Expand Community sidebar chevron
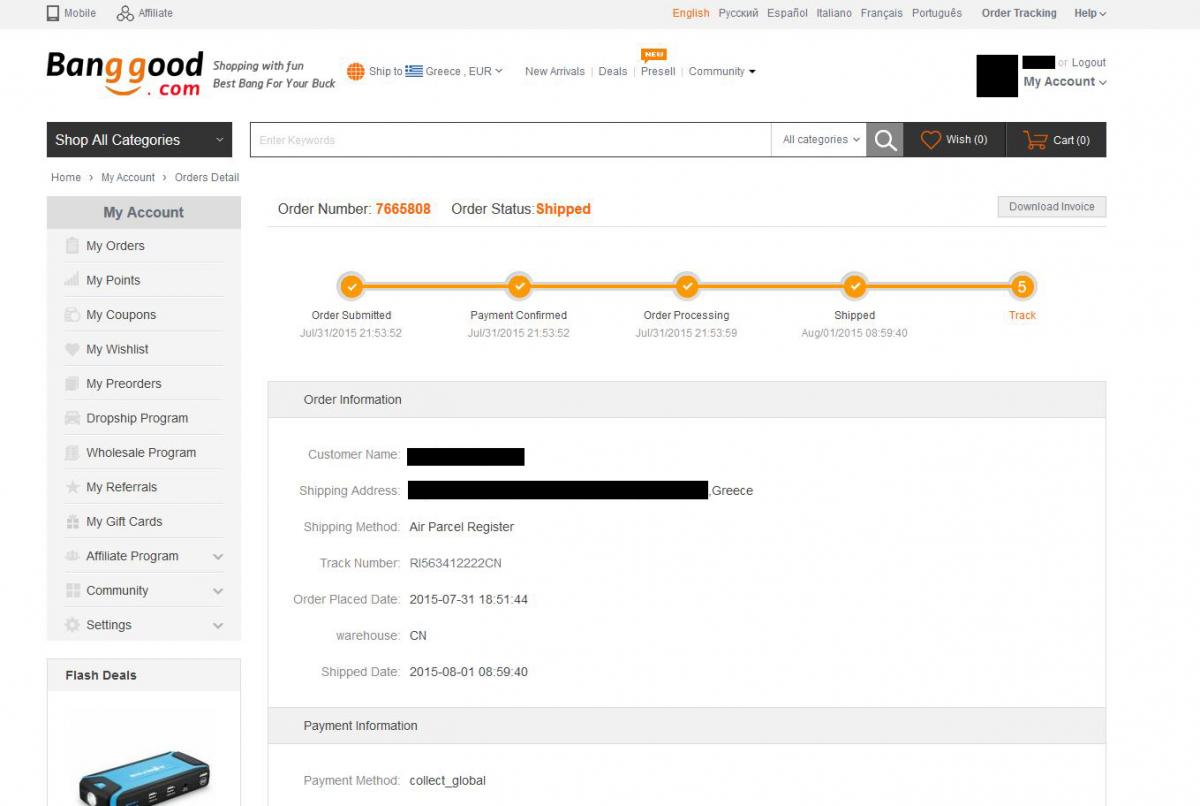 coord(218,591)
